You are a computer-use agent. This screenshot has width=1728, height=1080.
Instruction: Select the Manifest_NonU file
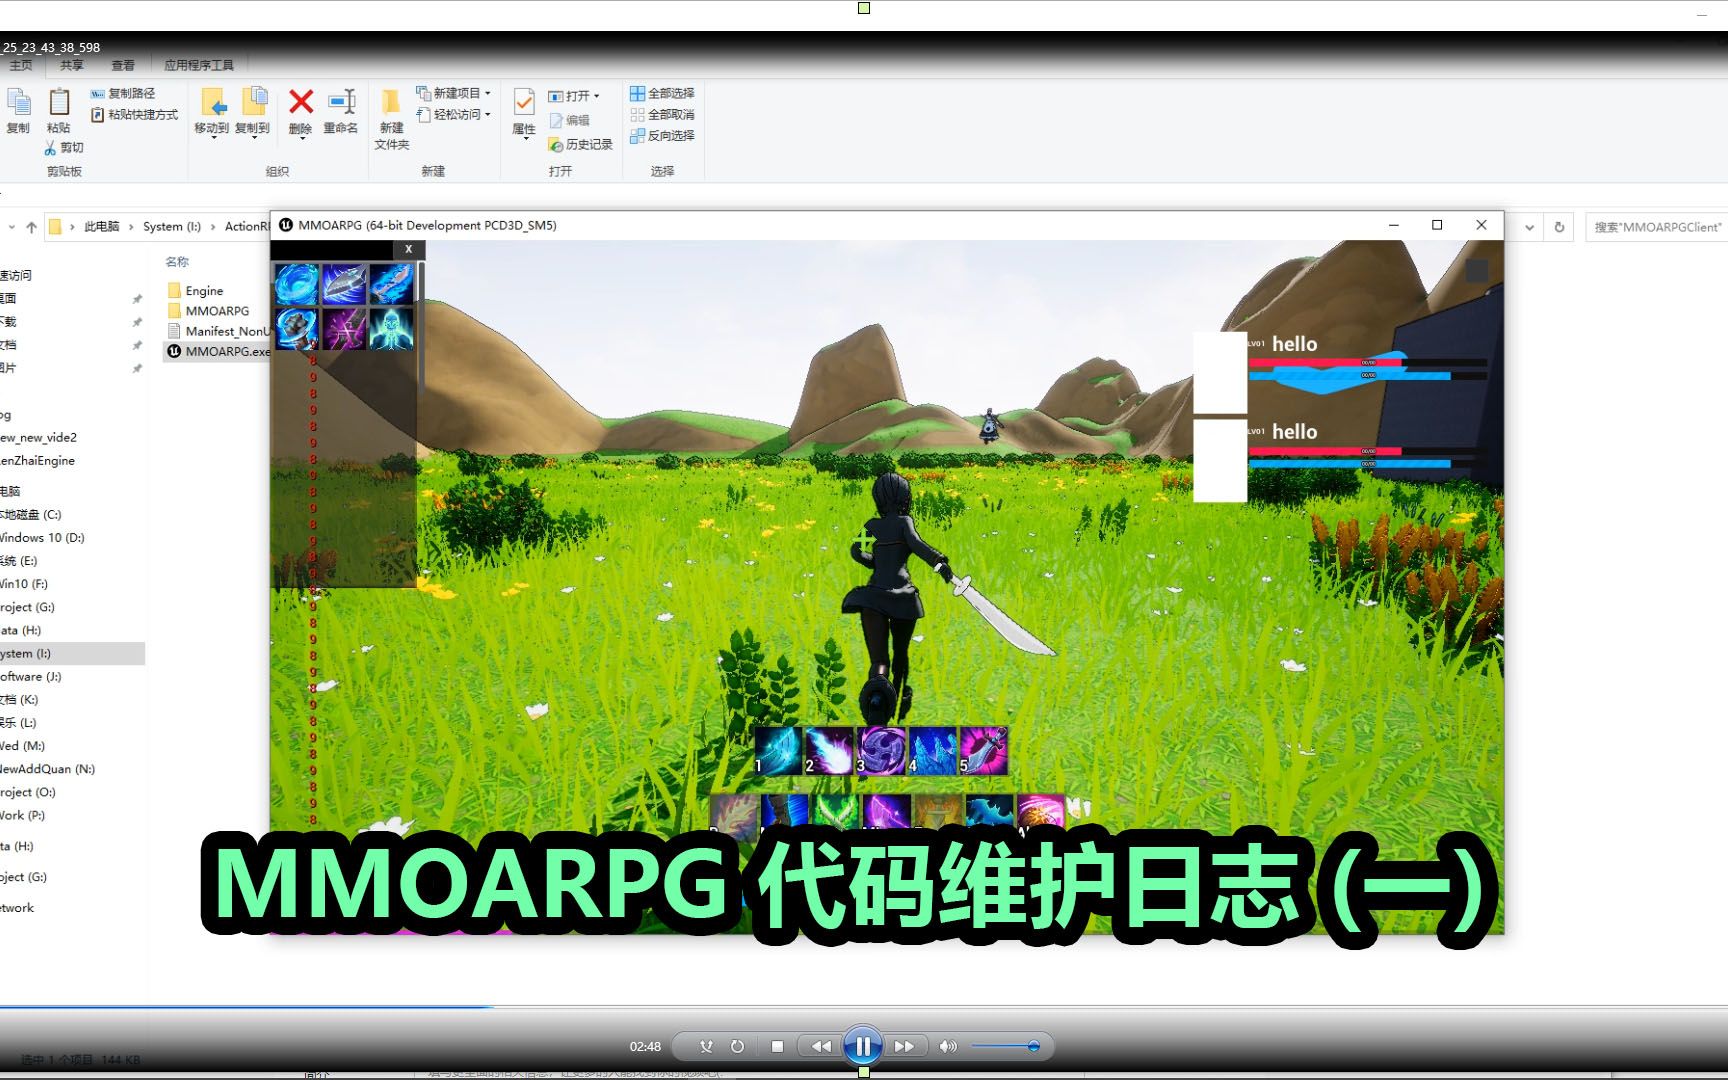219,331
